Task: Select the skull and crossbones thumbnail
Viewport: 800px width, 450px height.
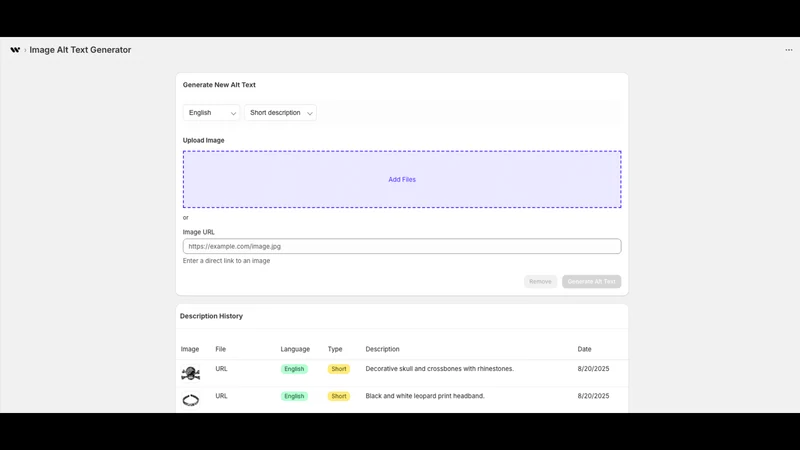Action: 191,373
